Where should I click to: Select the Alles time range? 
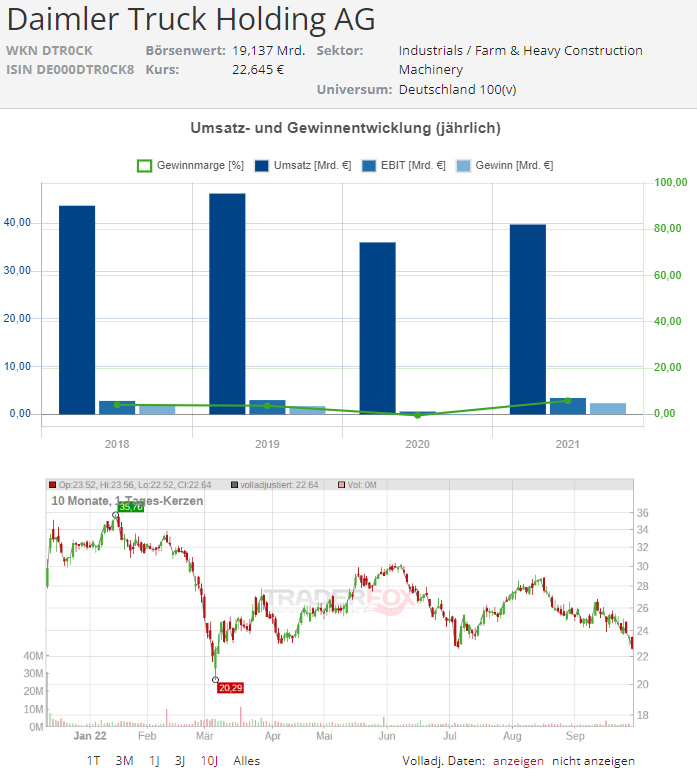246,761
